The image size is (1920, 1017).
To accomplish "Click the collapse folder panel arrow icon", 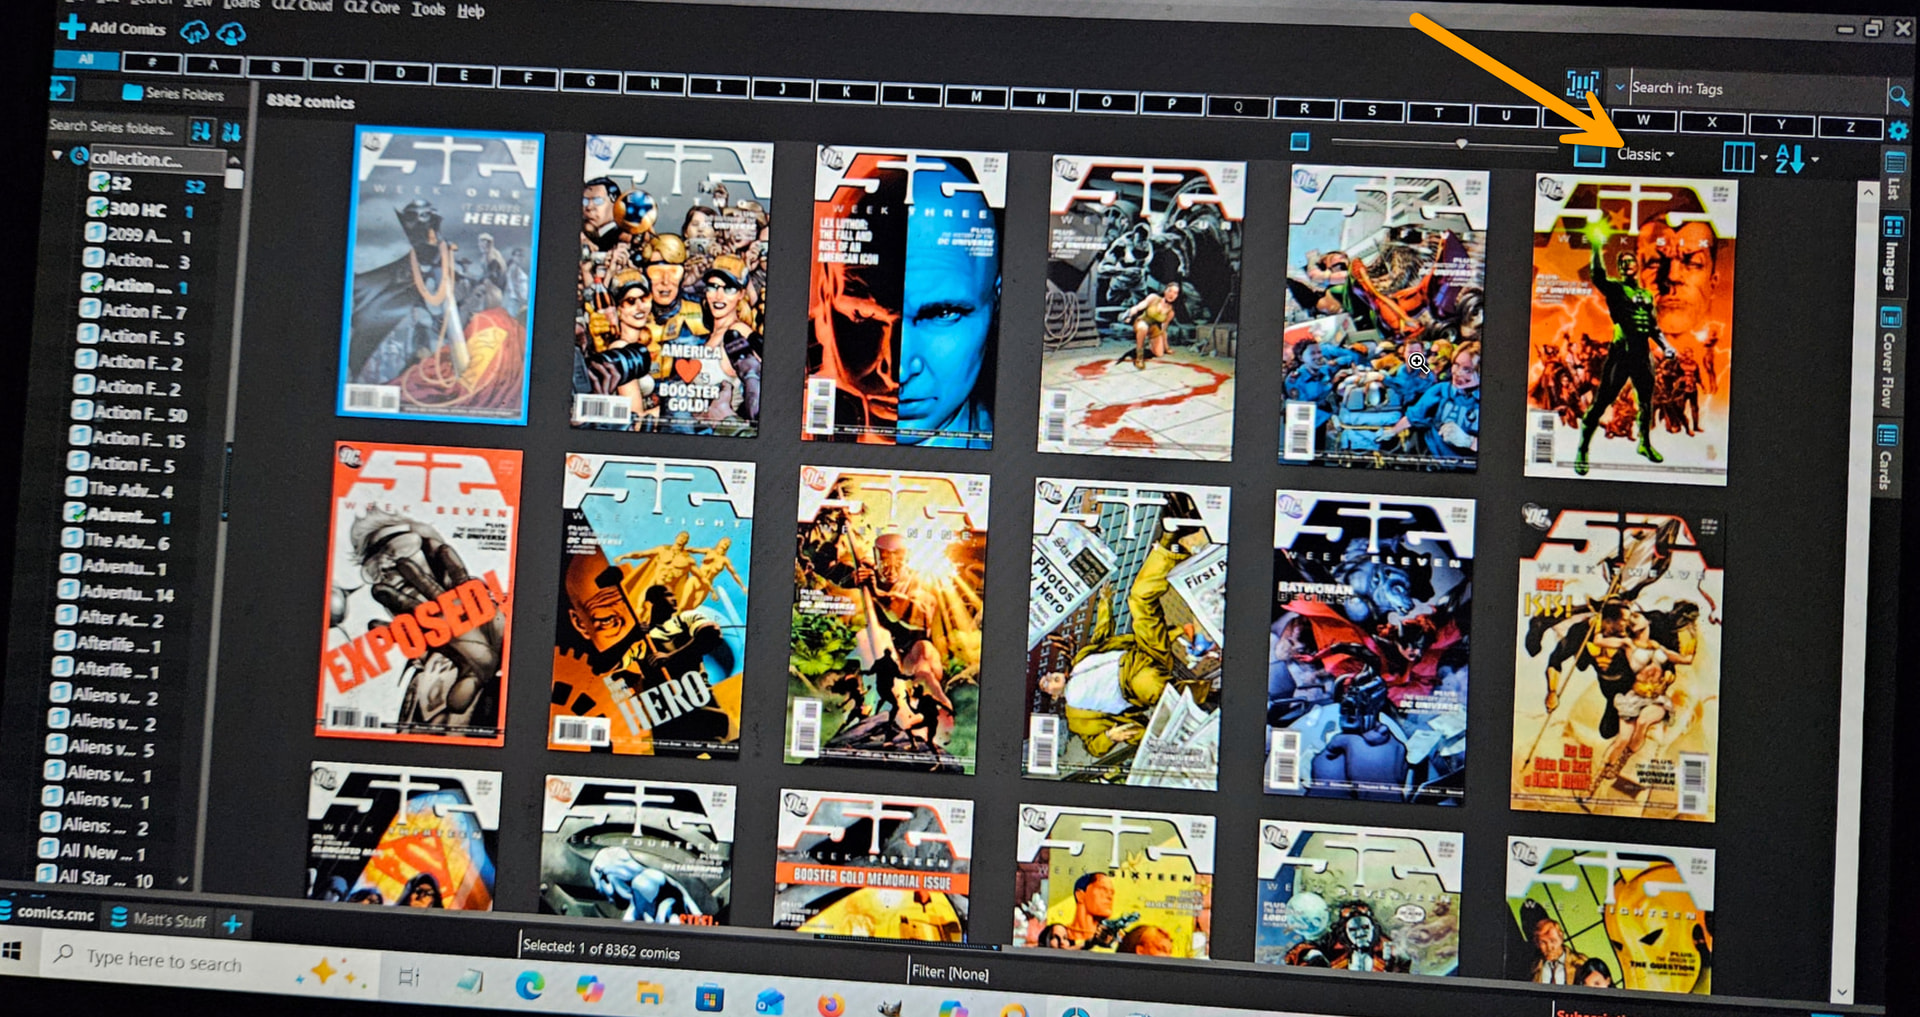I will pyautogui.click(x=62, y=90).
